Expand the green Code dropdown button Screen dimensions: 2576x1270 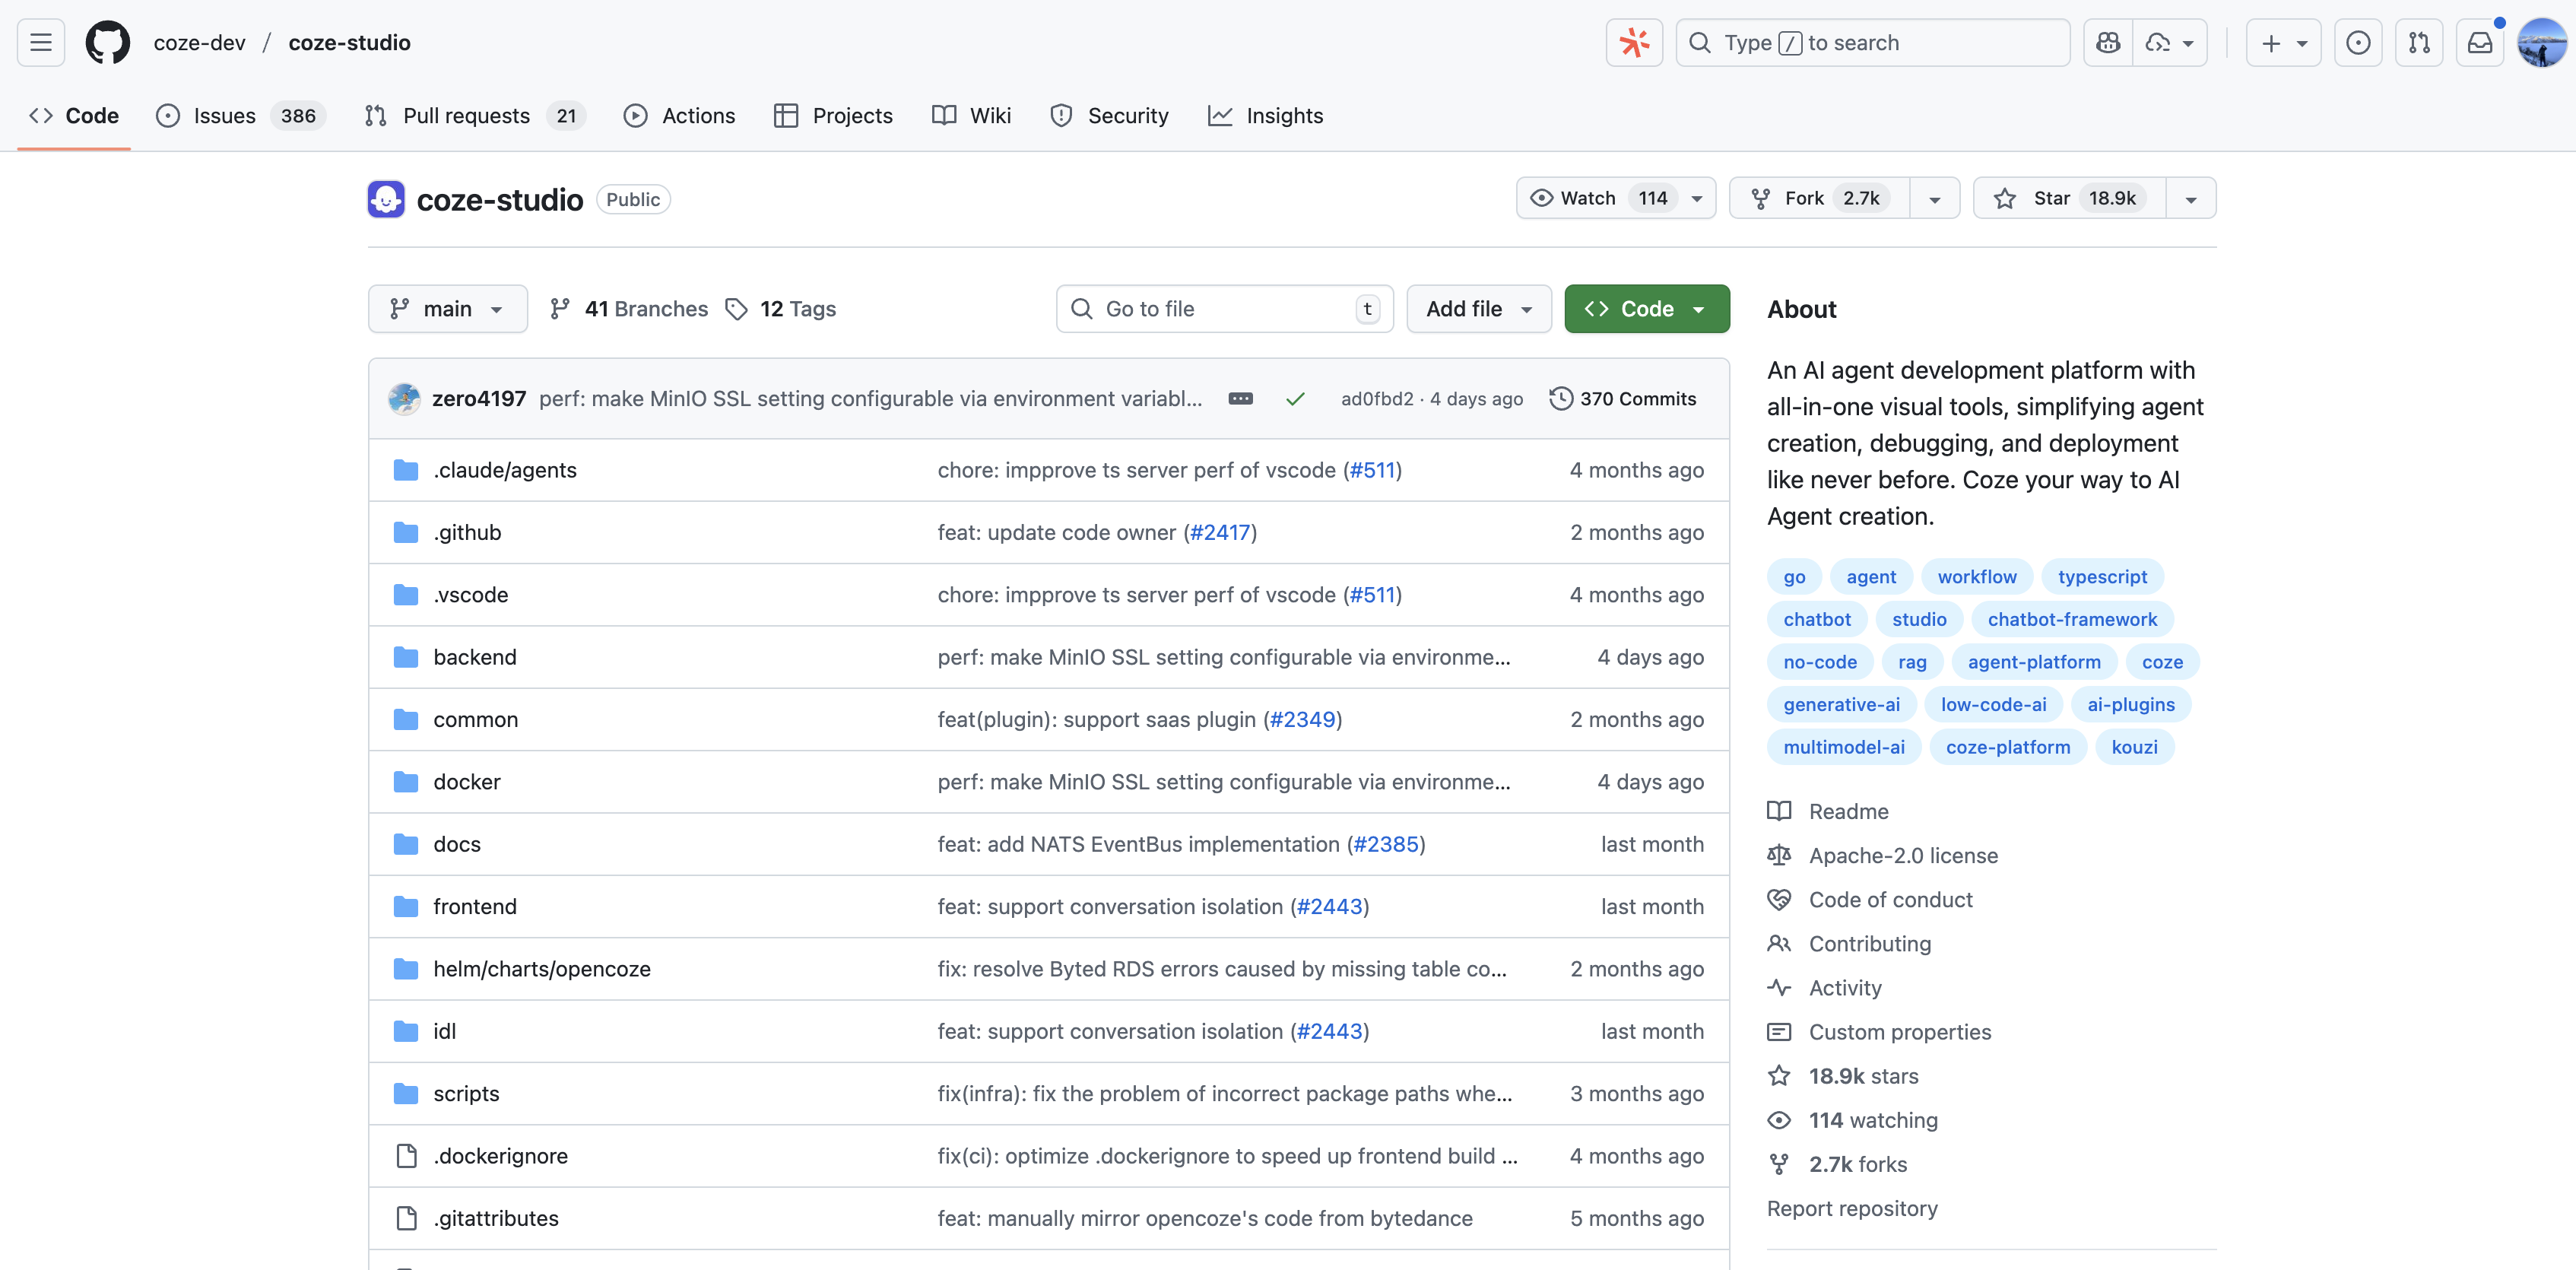click(1646, 309)
